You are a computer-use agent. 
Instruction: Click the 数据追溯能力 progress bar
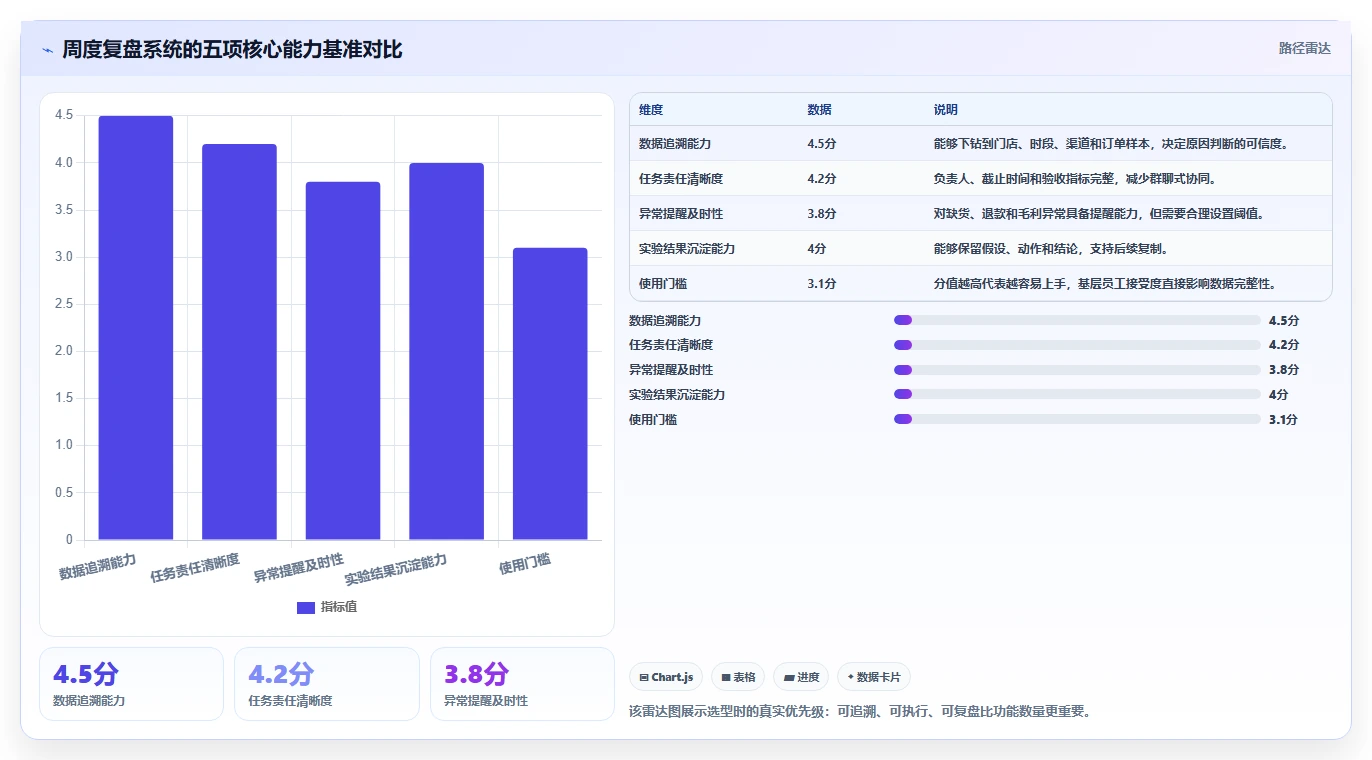click(x=1077, y=320)
